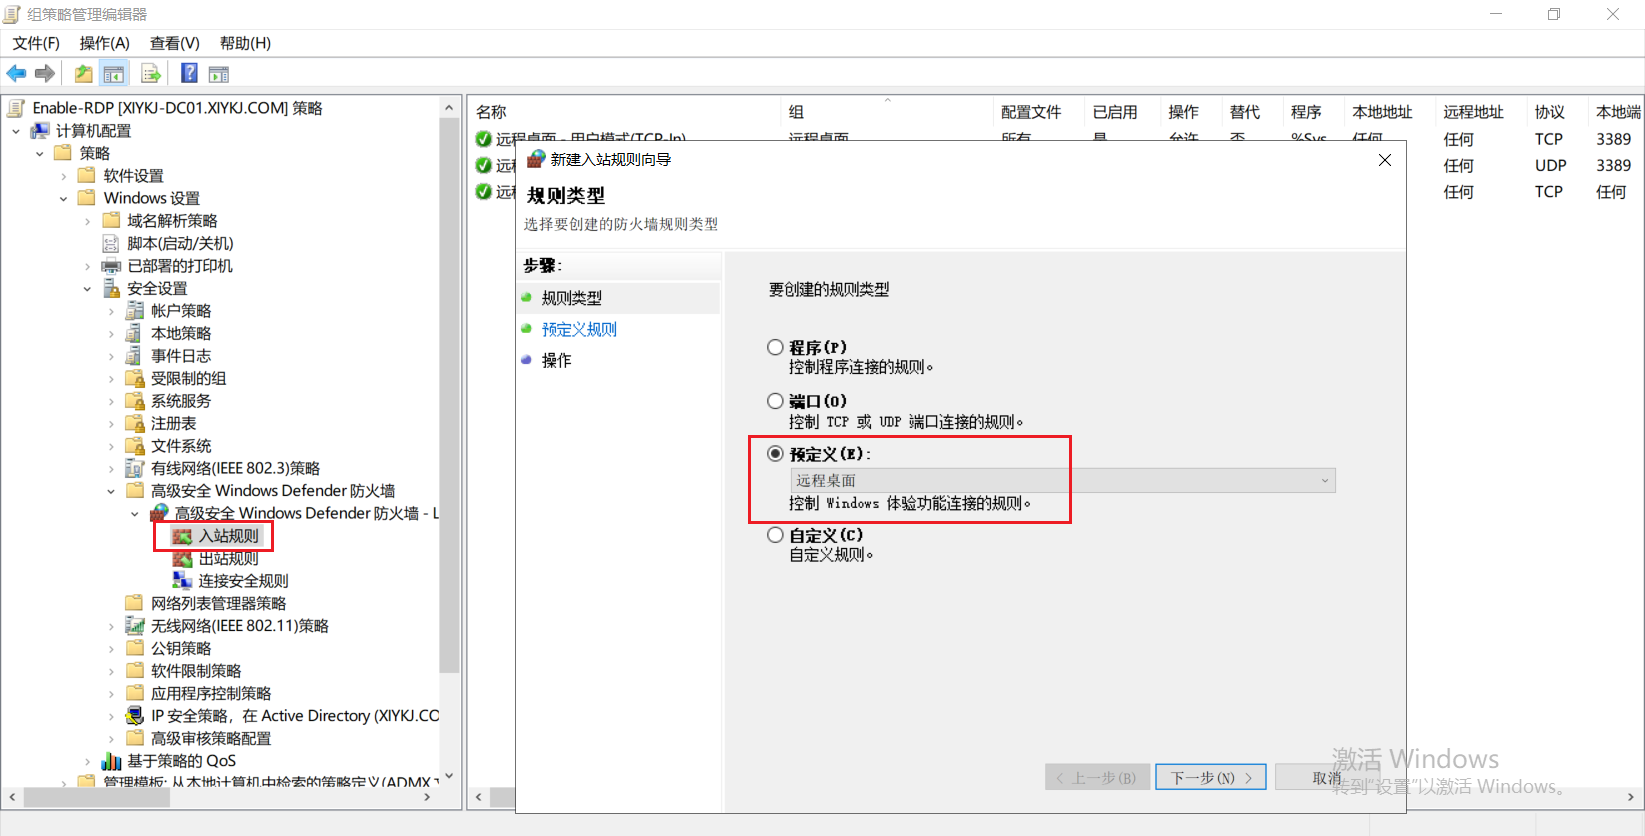Viewport: 1645px width, 836px height.
Task: Close the 新建入站规则向导 dialog
Action: pos(1385,160)
